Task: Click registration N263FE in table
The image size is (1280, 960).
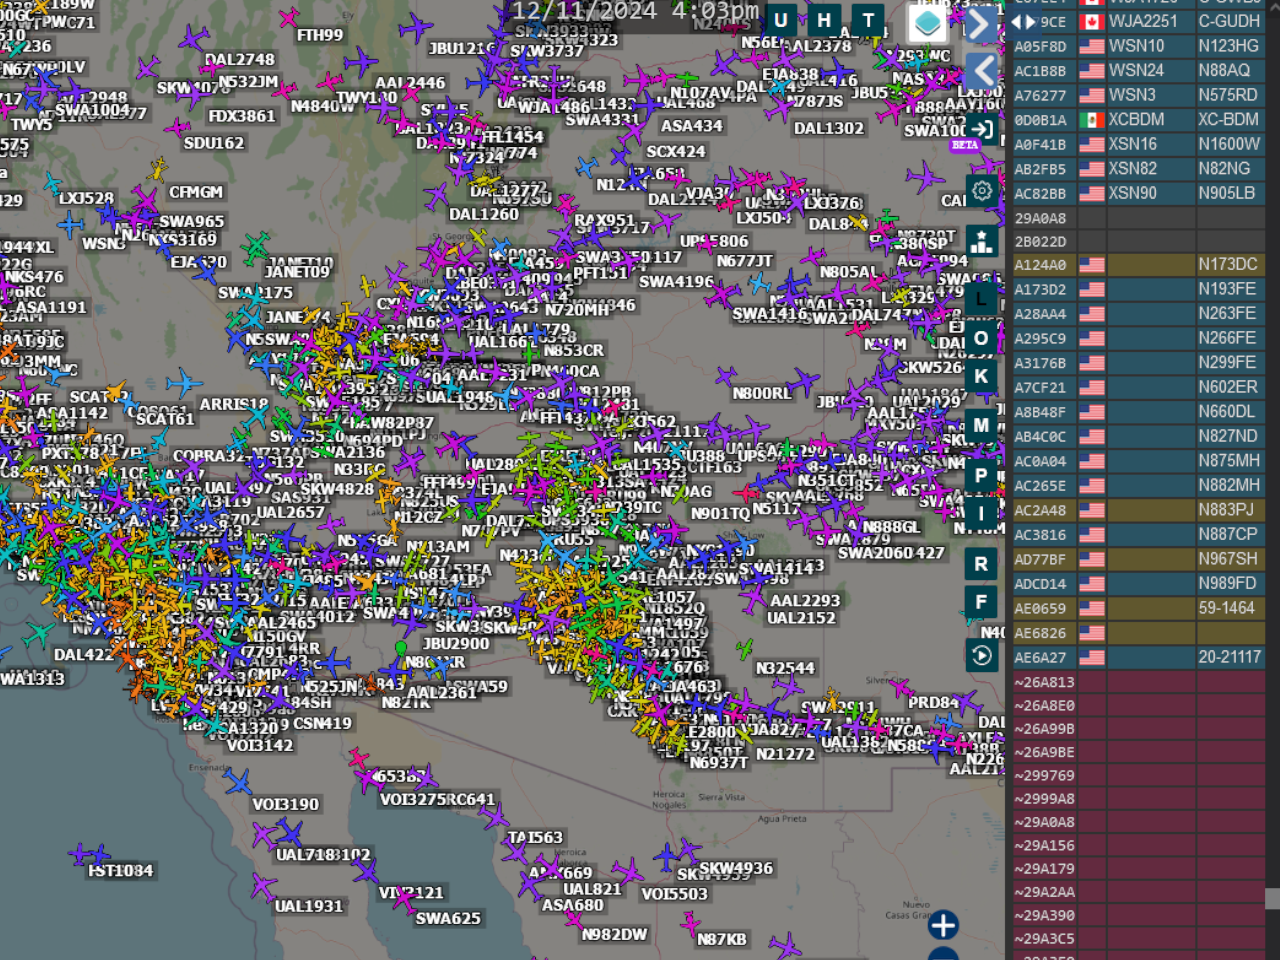Action: tap(1227, 313)
